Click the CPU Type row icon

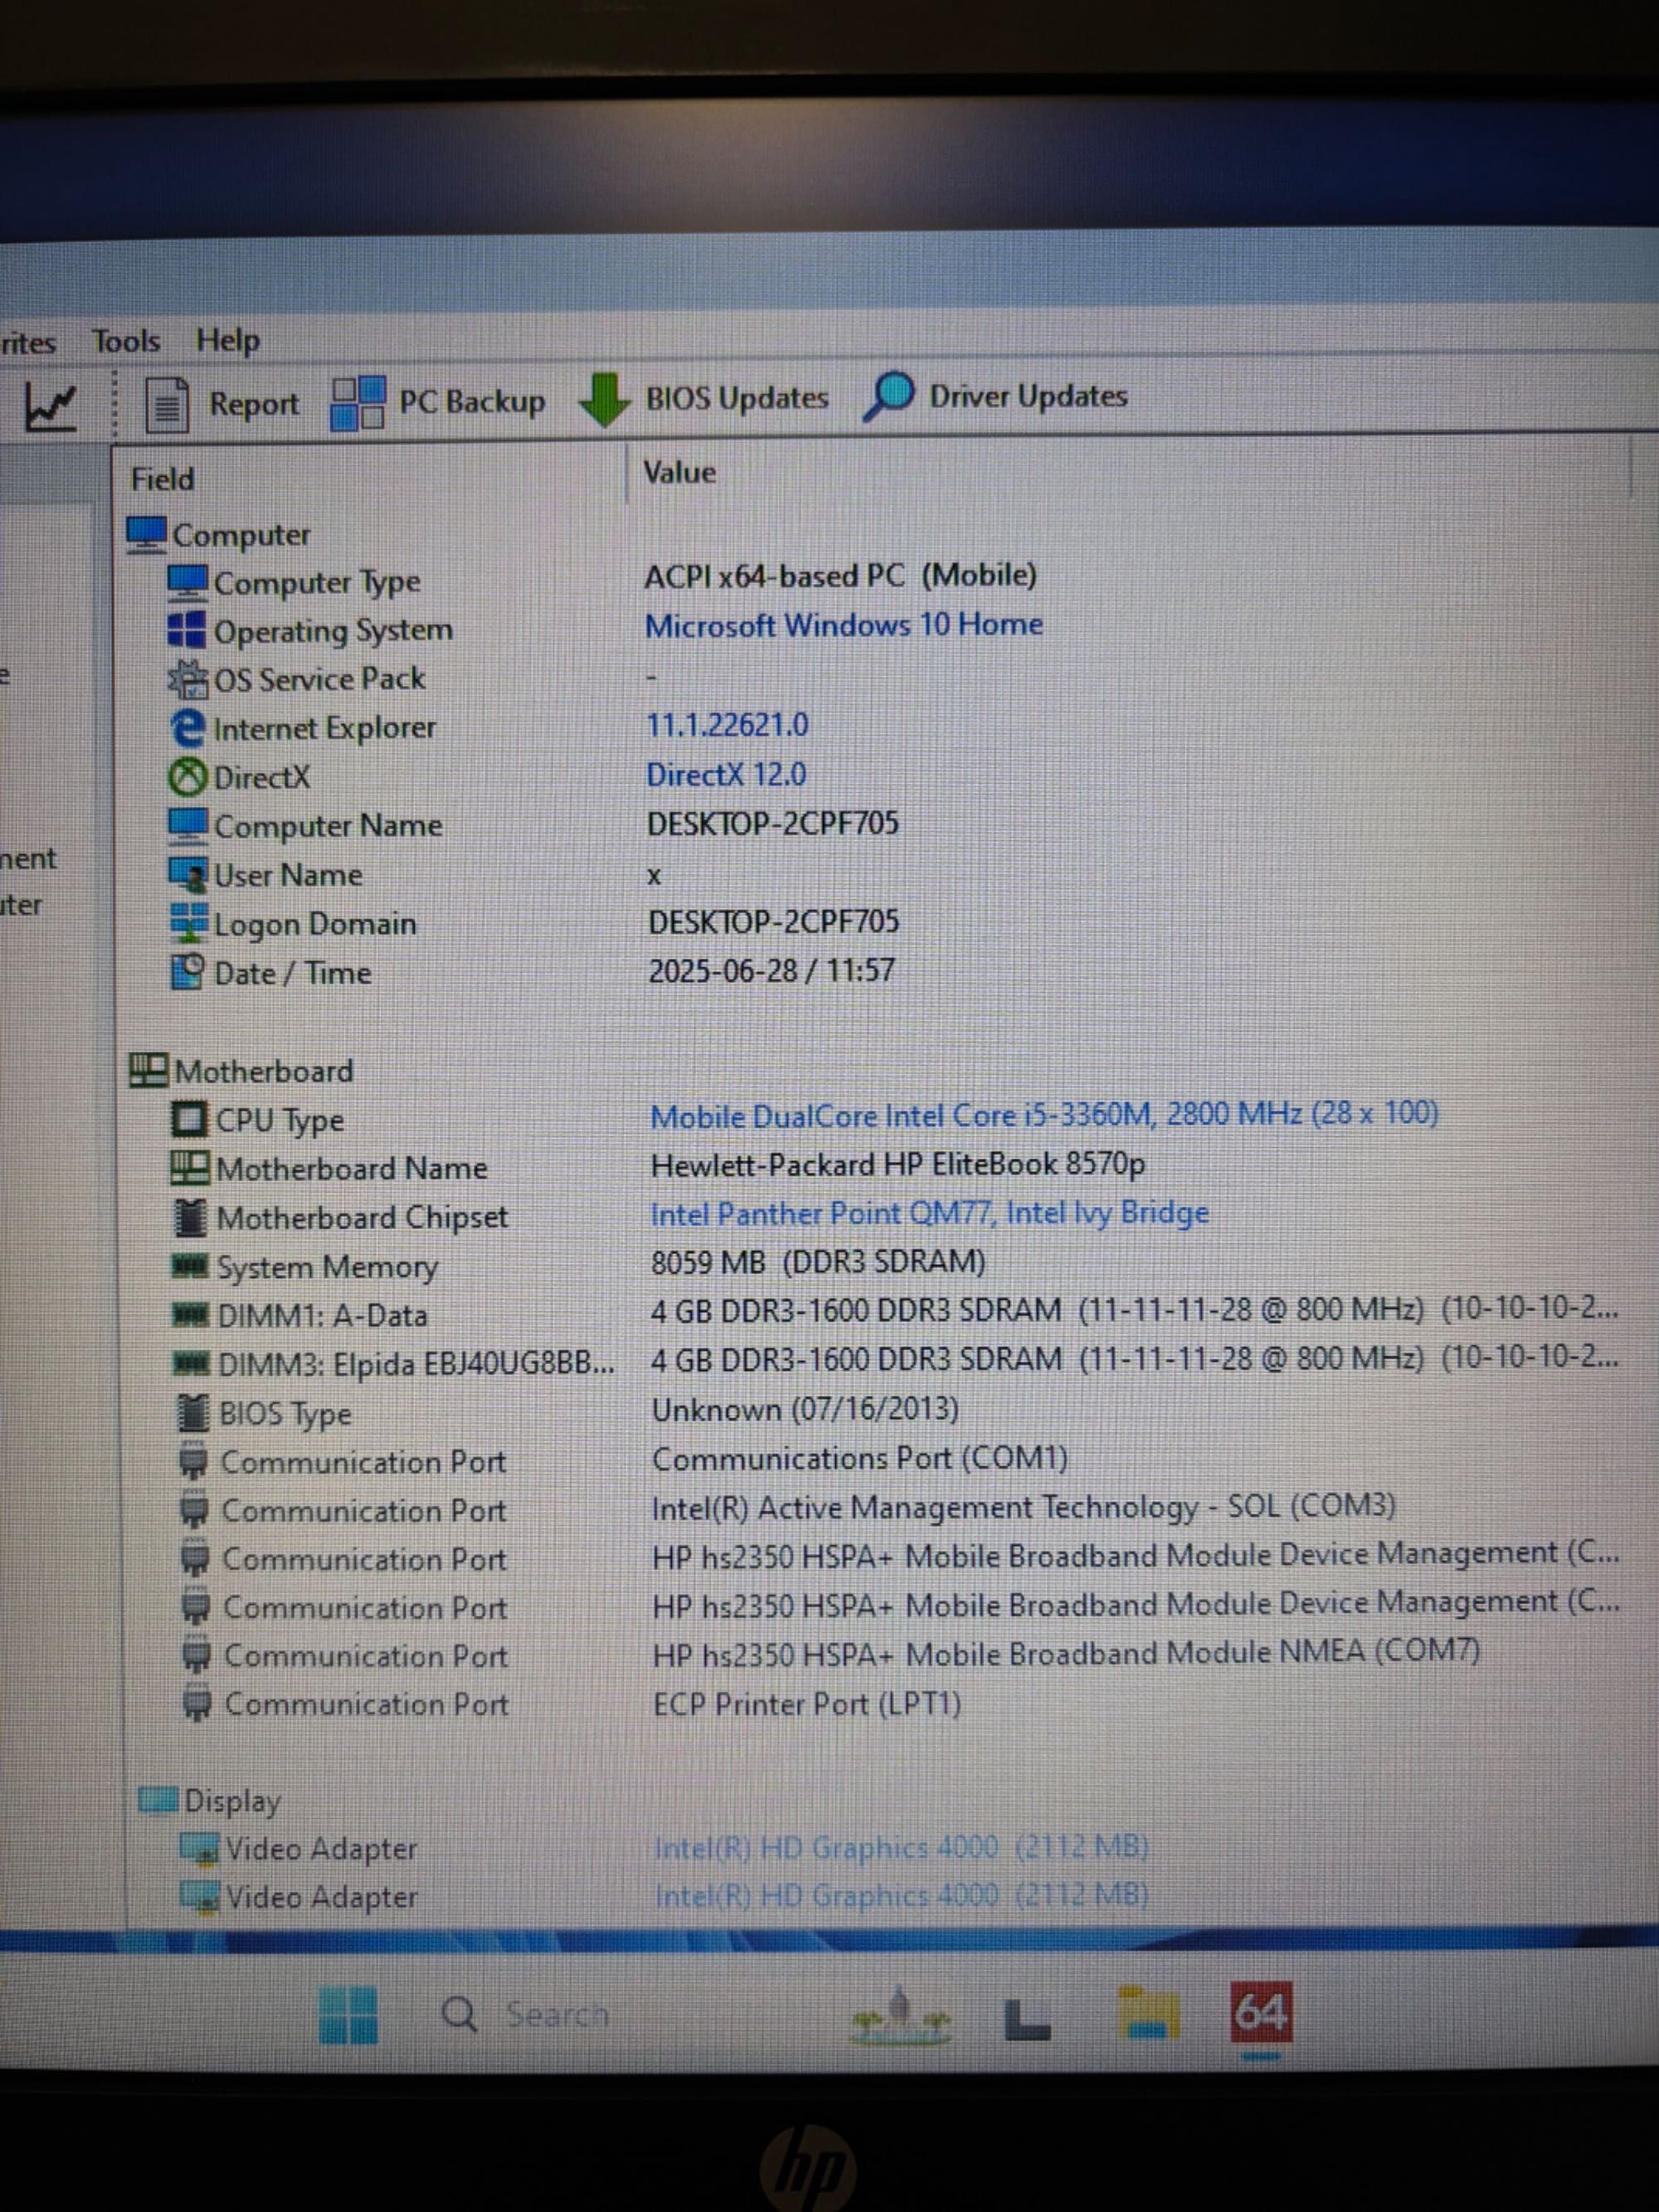[190, 1120]
